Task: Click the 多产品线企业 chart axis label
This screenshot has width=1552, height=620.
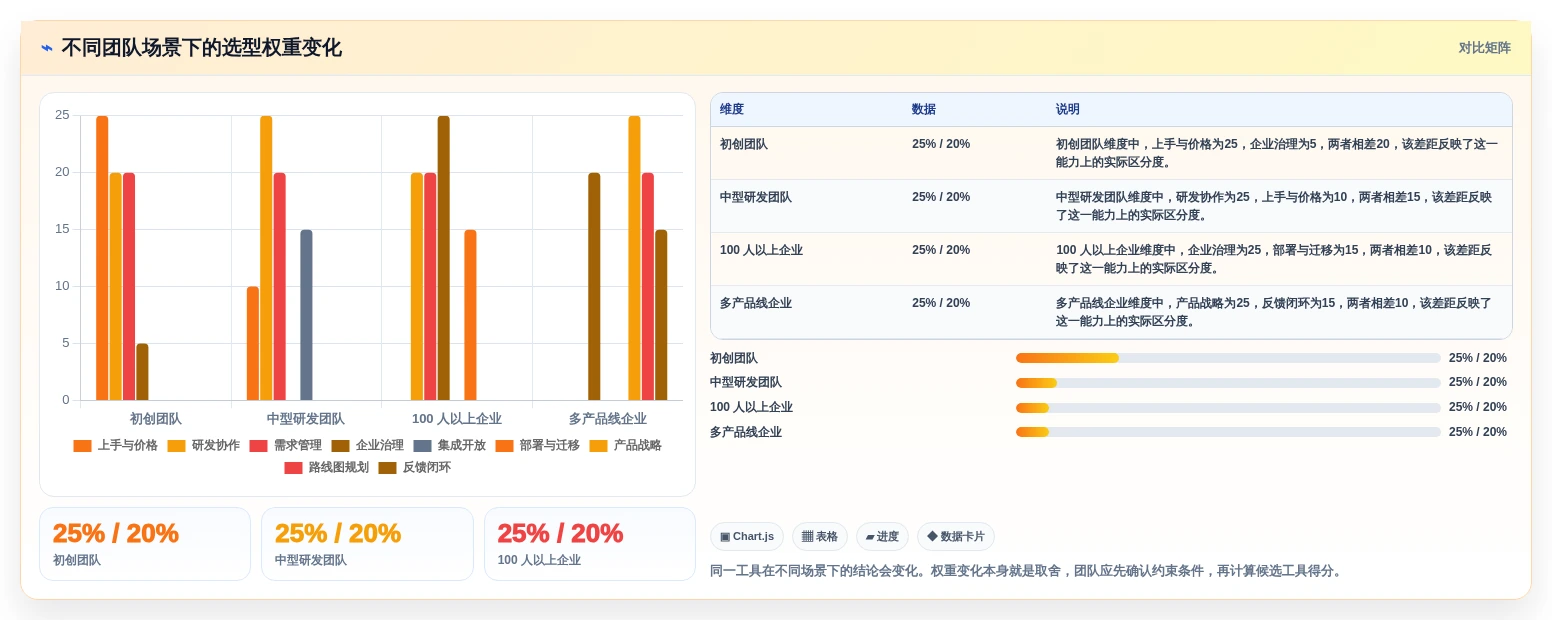Action: coord(608,419)
